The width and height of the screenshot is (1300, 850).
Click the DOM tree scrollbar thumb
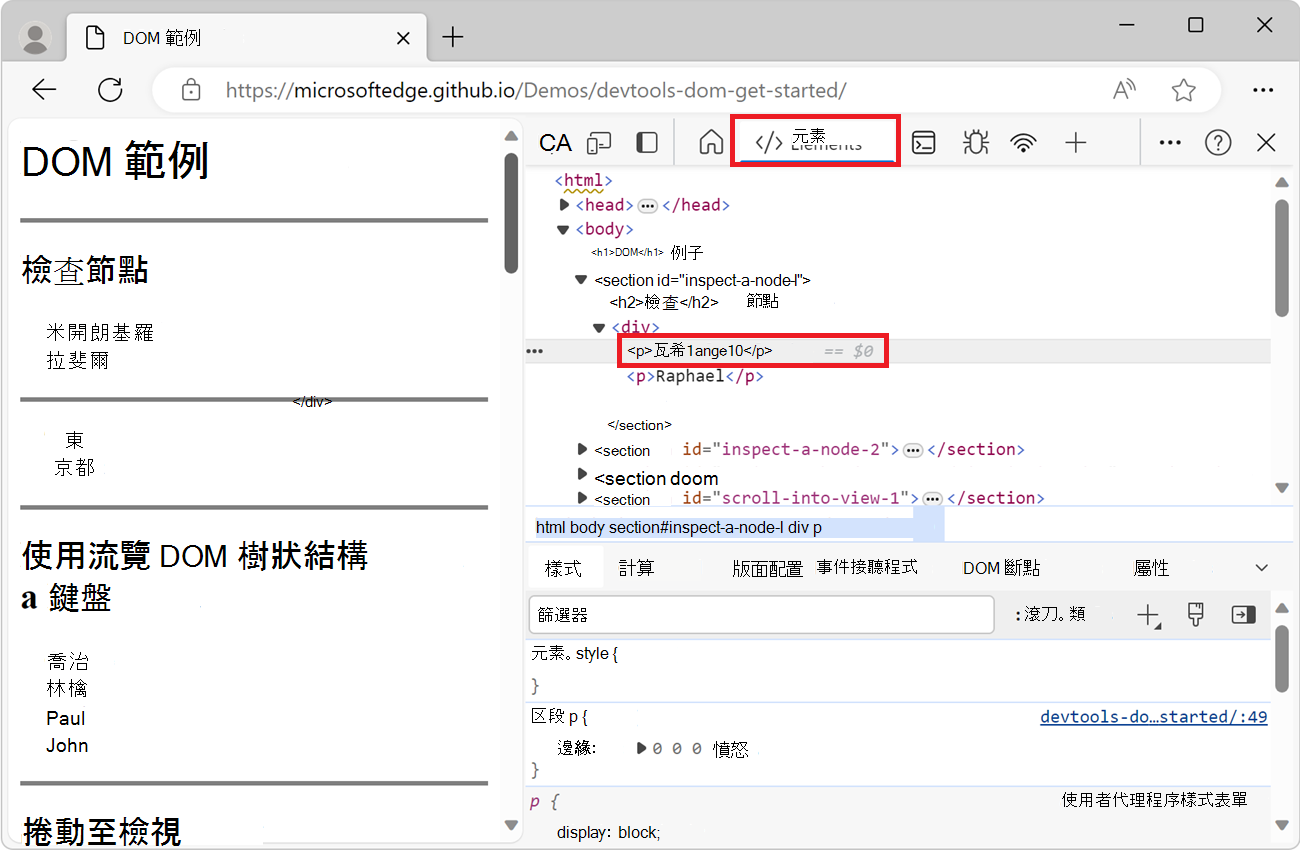[x=1283, y=258]
